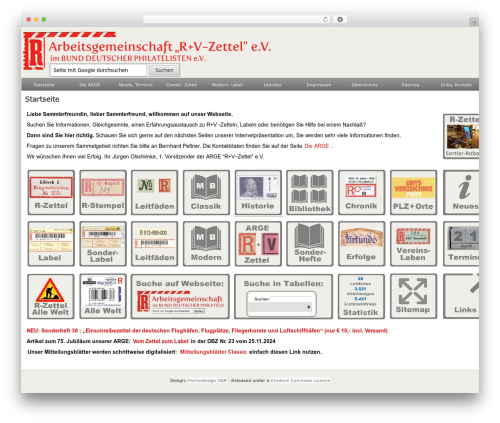Click the Arbeitsgemeinschaft R+V-Zettel e.V. title
This screenshot has height=423, width=500.
(x=160, y=46)
